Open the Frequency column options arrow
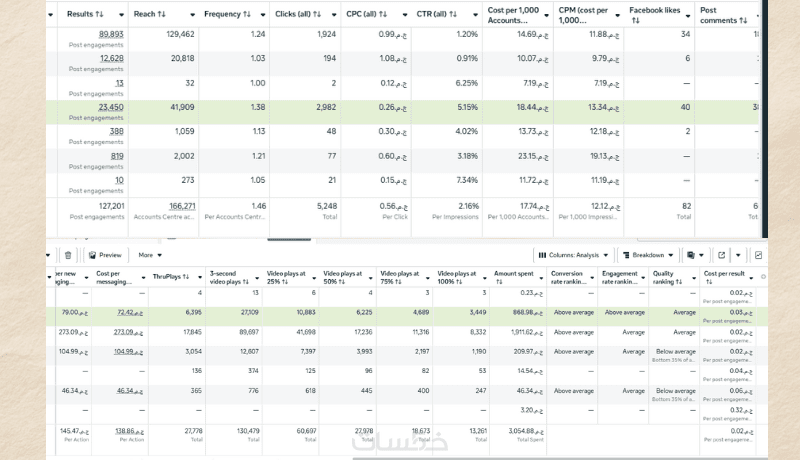This screenshot has width=800, height=460. (x=263, y=15)
